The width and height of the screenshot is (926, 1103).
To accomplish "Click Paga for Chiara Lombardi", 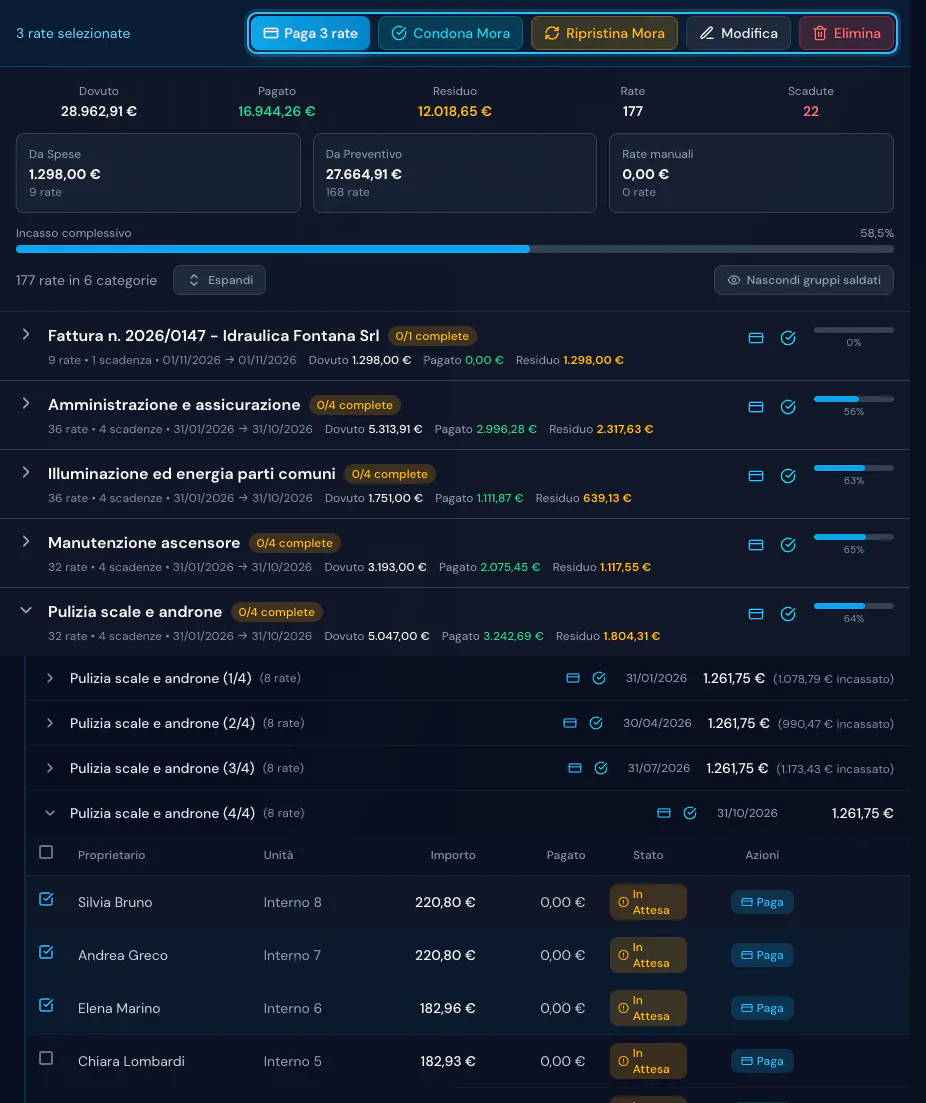I will [762, 1061].
